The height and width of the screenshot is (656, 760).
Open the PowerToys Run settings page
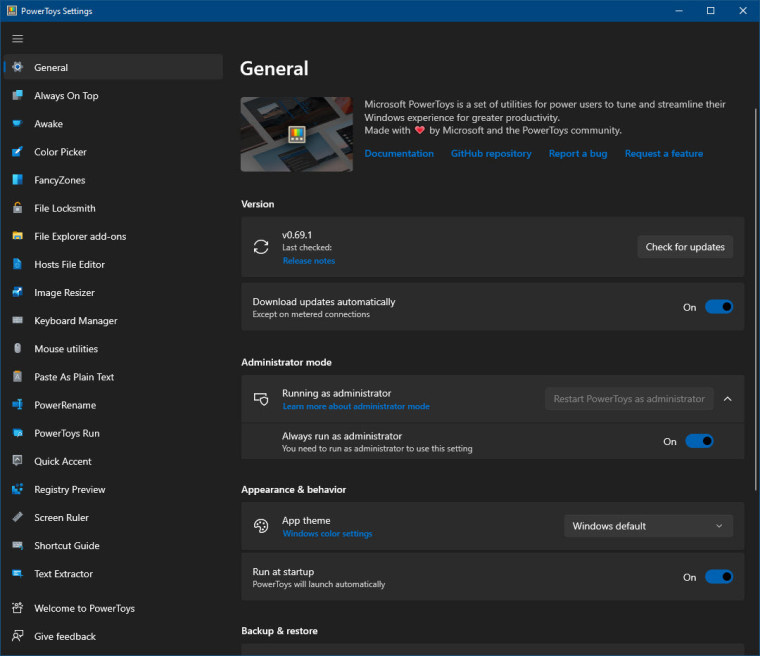point(66,433)
